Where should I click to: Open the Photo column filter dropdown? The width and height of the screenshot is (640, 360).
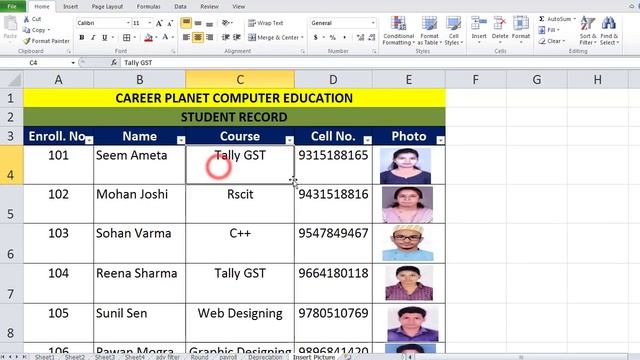pyautogui.click(x=440, y=140)
